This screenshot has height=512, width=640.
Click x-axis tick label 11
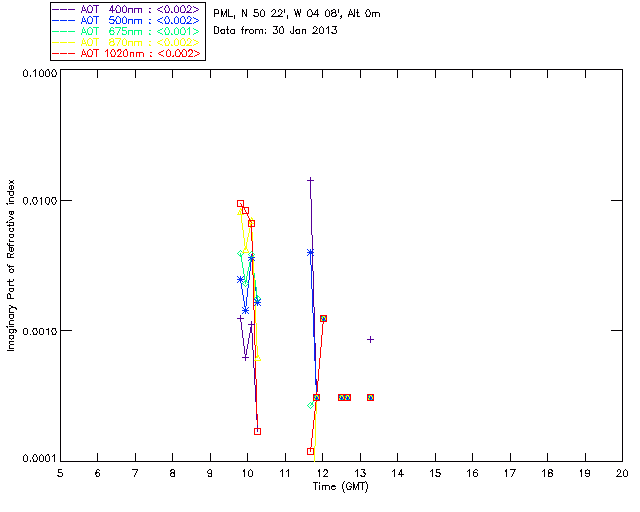click(x=285, y=473)
